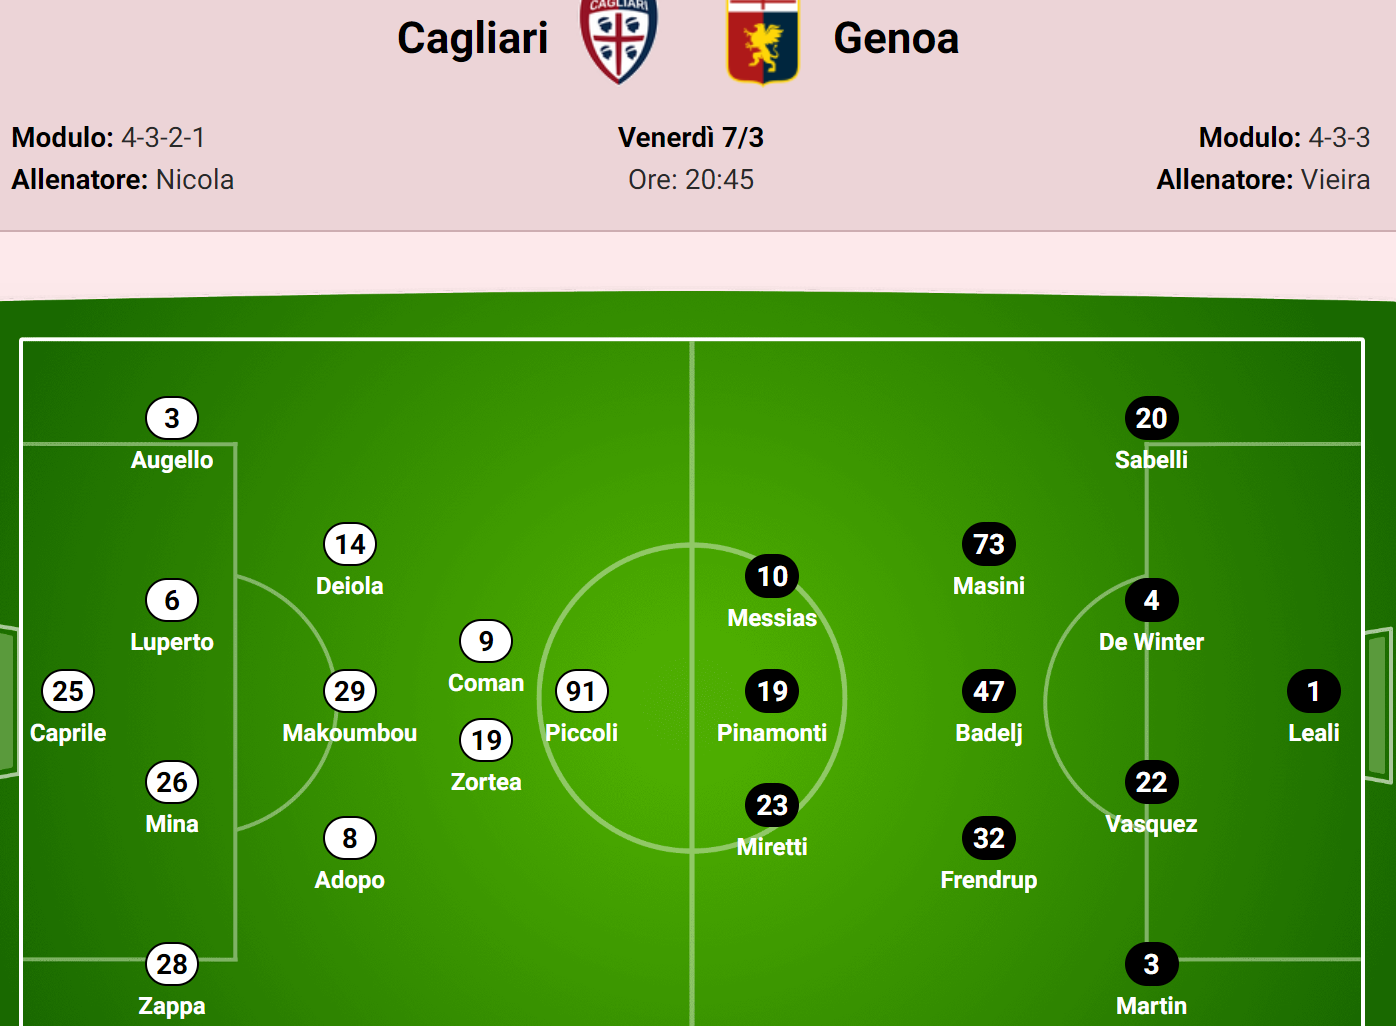
Task: Open the Genoa team name heading
Action: 896,39
